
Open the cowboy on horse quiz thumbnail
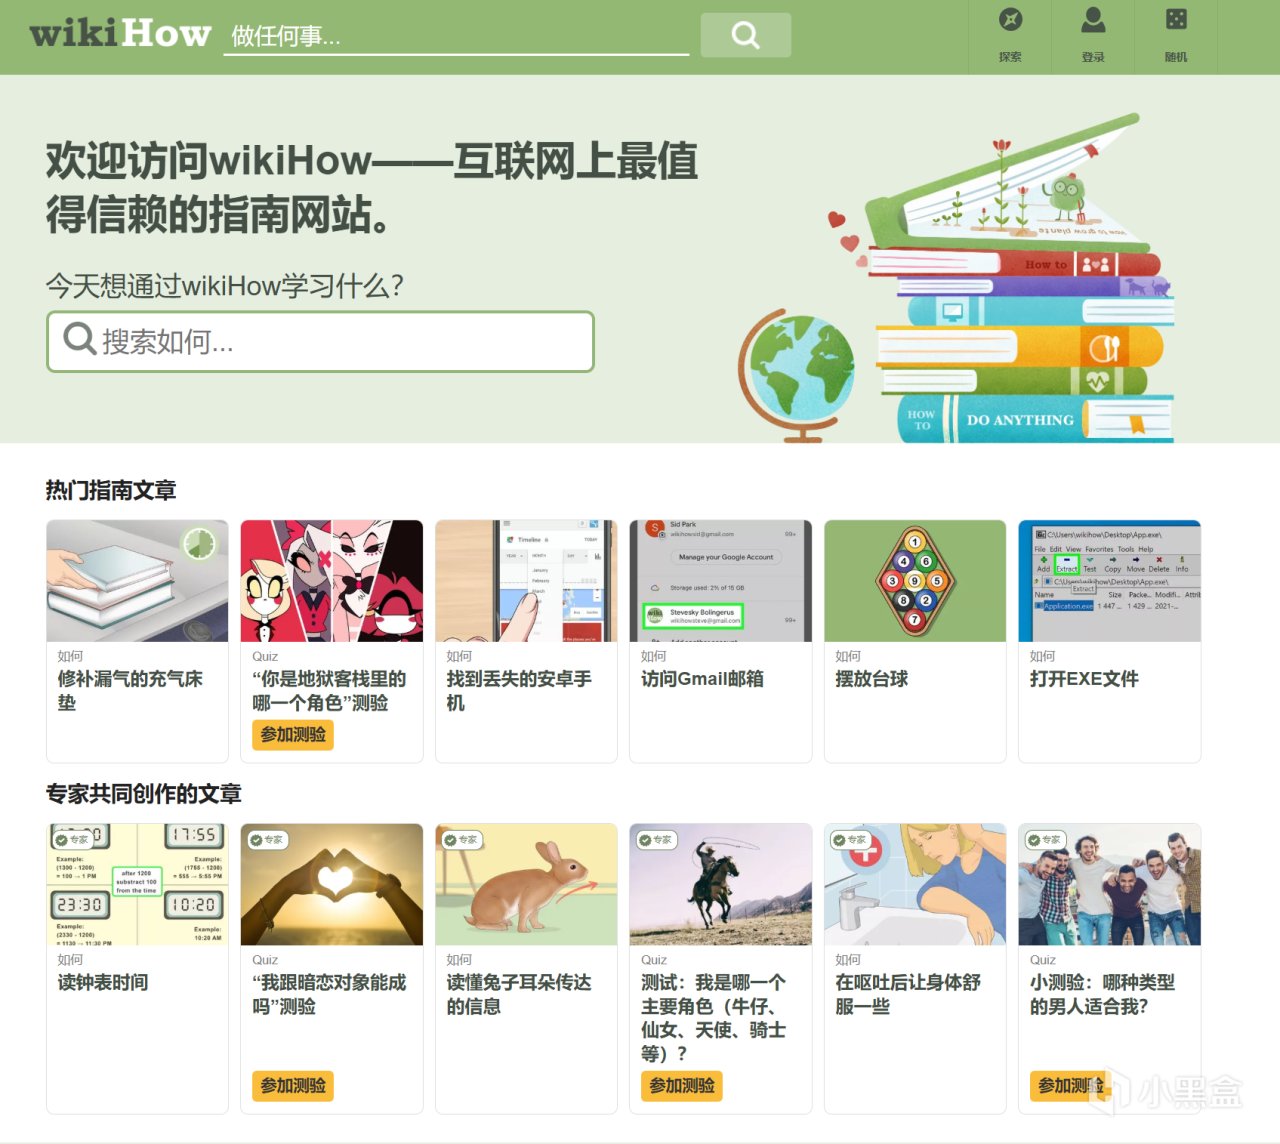720,885
